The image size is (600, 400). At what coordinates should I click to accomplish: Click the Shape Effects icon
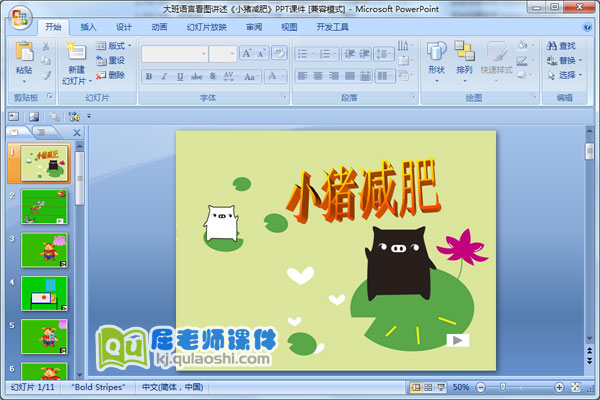tap(522, 75)
